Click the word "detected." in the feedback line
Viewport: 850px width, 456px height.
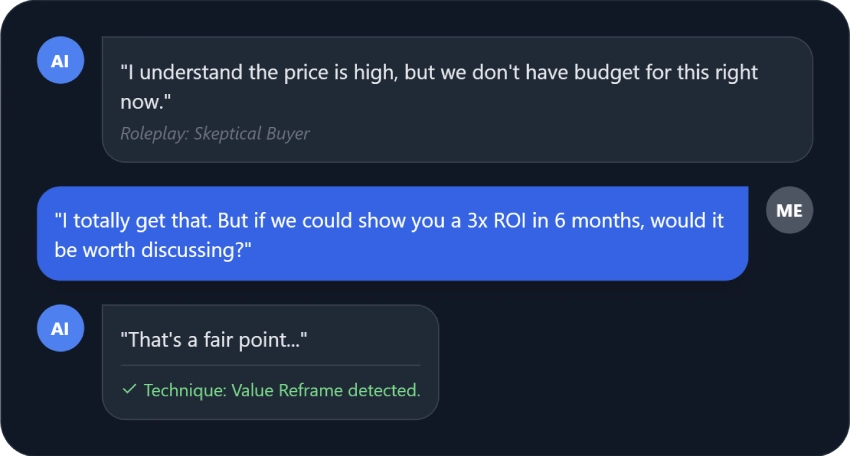point(384,390)
